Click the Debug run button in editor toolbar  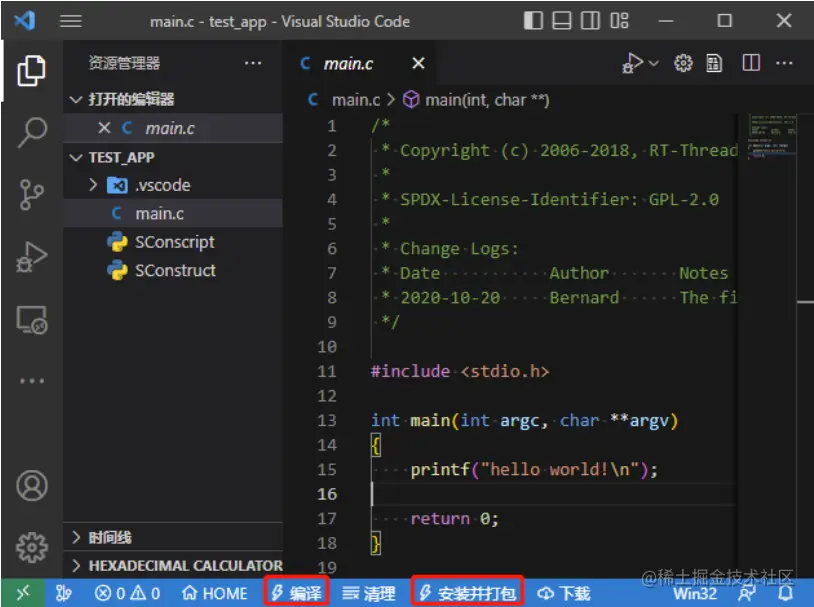(632, 63)
